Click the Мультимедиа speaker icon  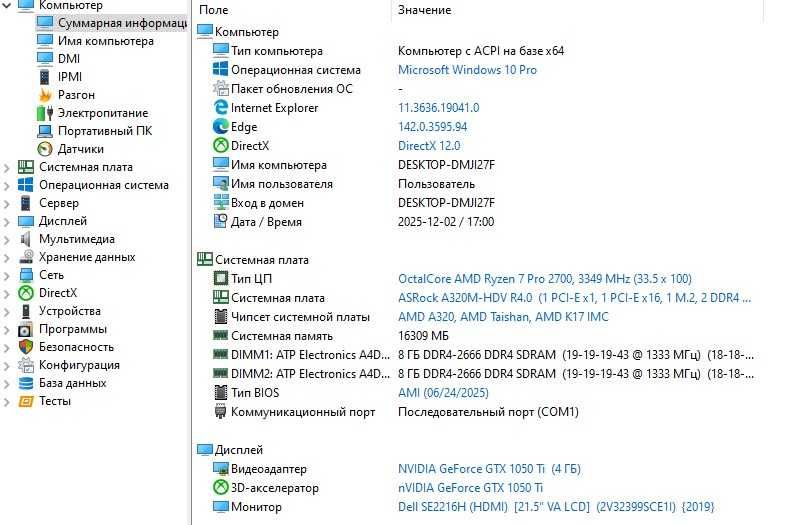coord(26,239)
